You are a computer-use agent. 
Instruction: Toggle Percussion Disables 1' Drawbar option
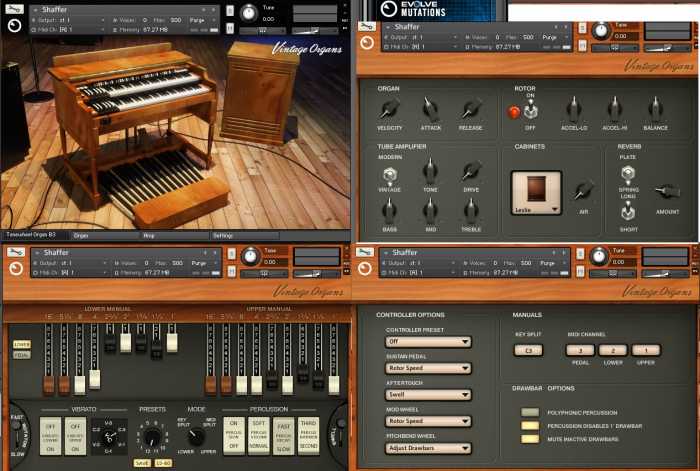[530, 426]
